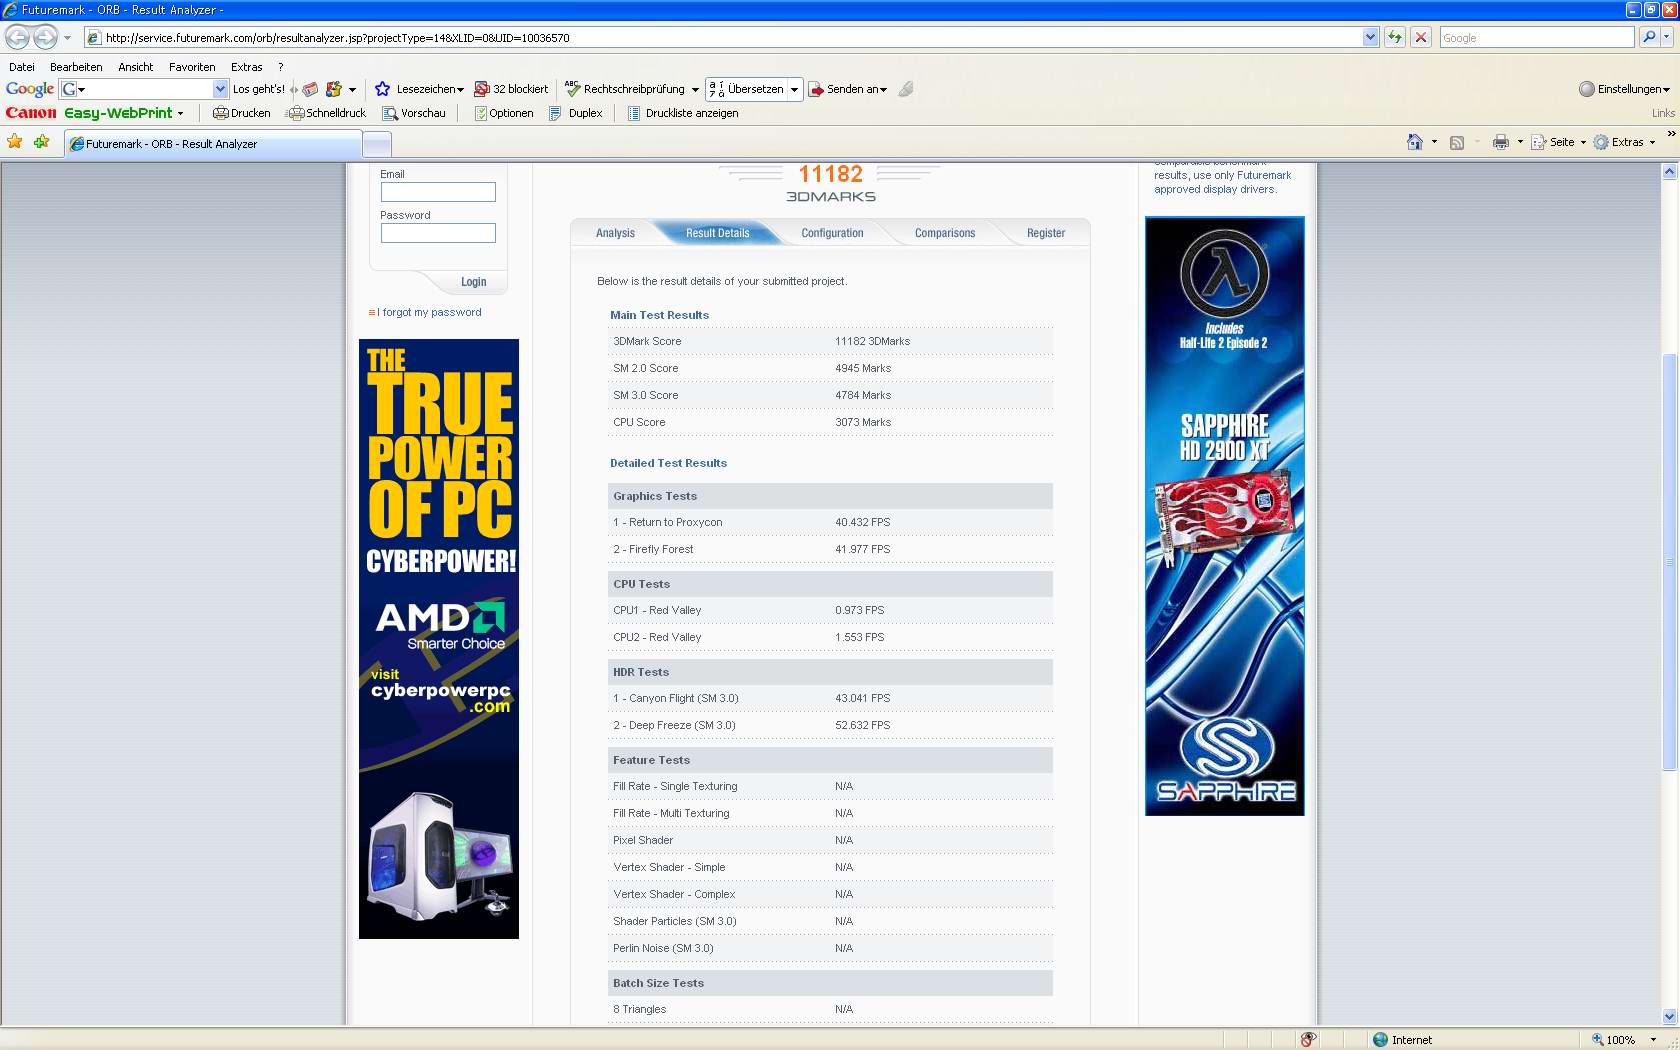The height and width of the screenshot is (1050, 1680).
Task: Switch to the Comparisons tab
Action: (944, 233)
